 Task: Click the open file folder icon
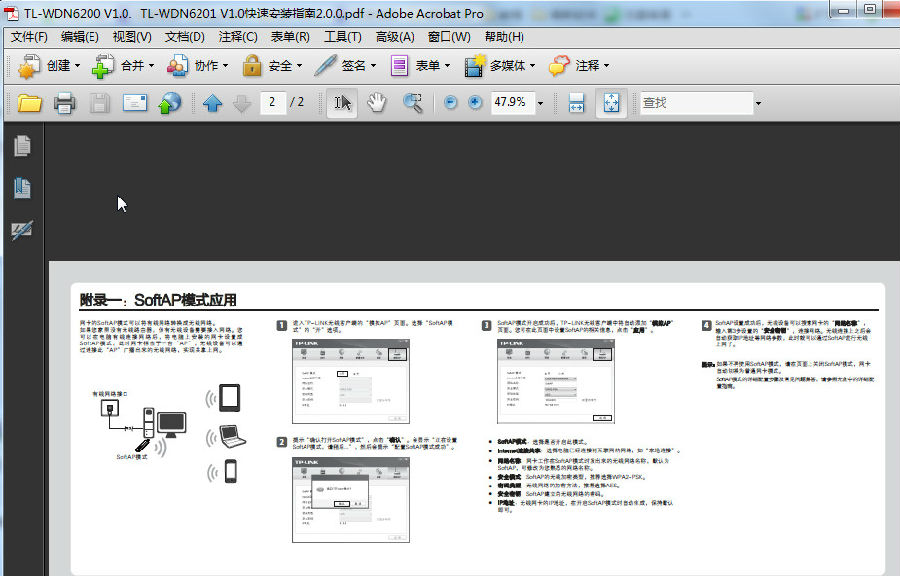point(30,103)
